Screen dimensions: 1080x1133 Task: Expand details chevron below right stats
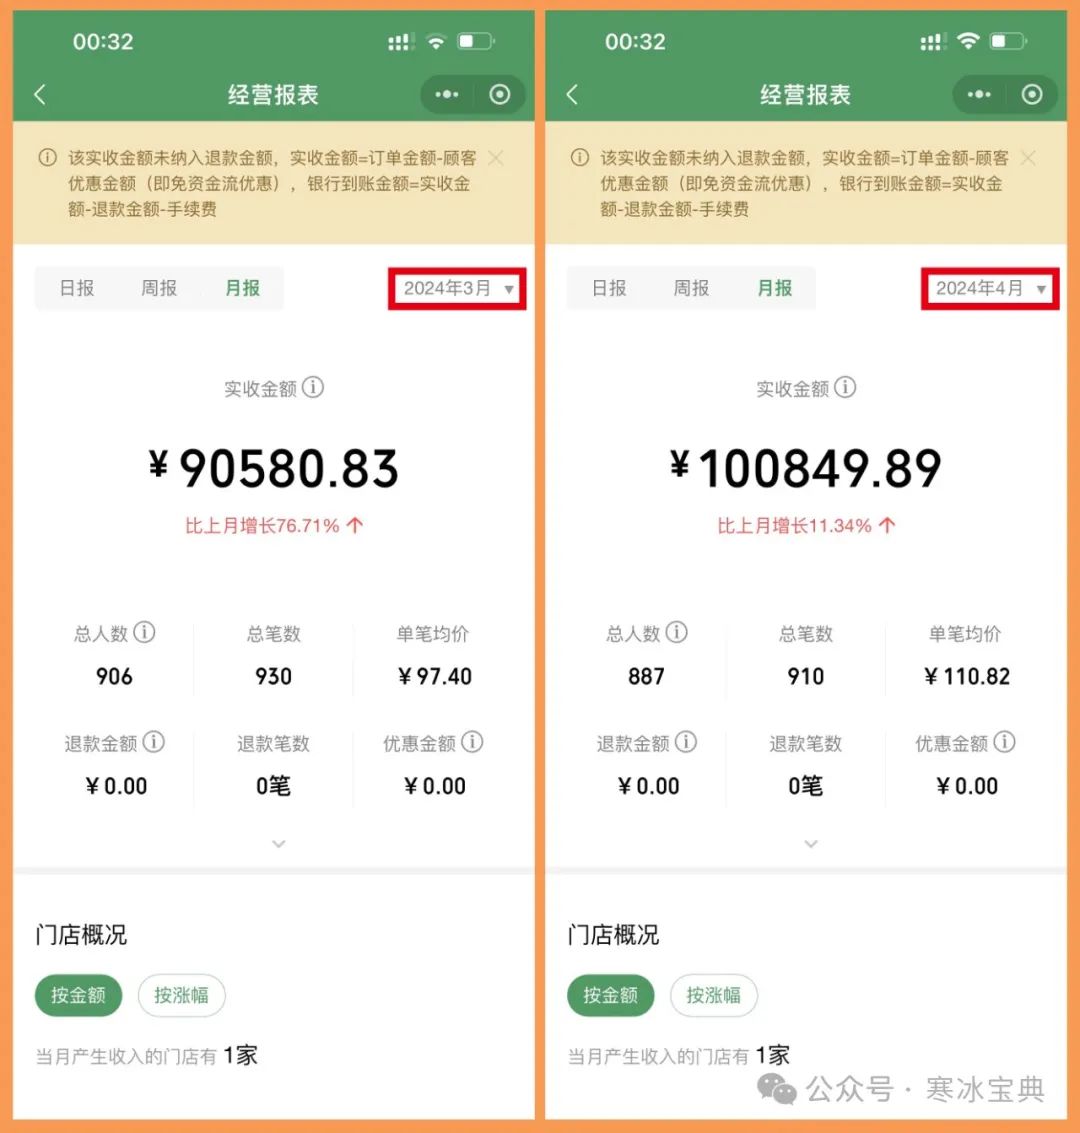coord(811,843)
